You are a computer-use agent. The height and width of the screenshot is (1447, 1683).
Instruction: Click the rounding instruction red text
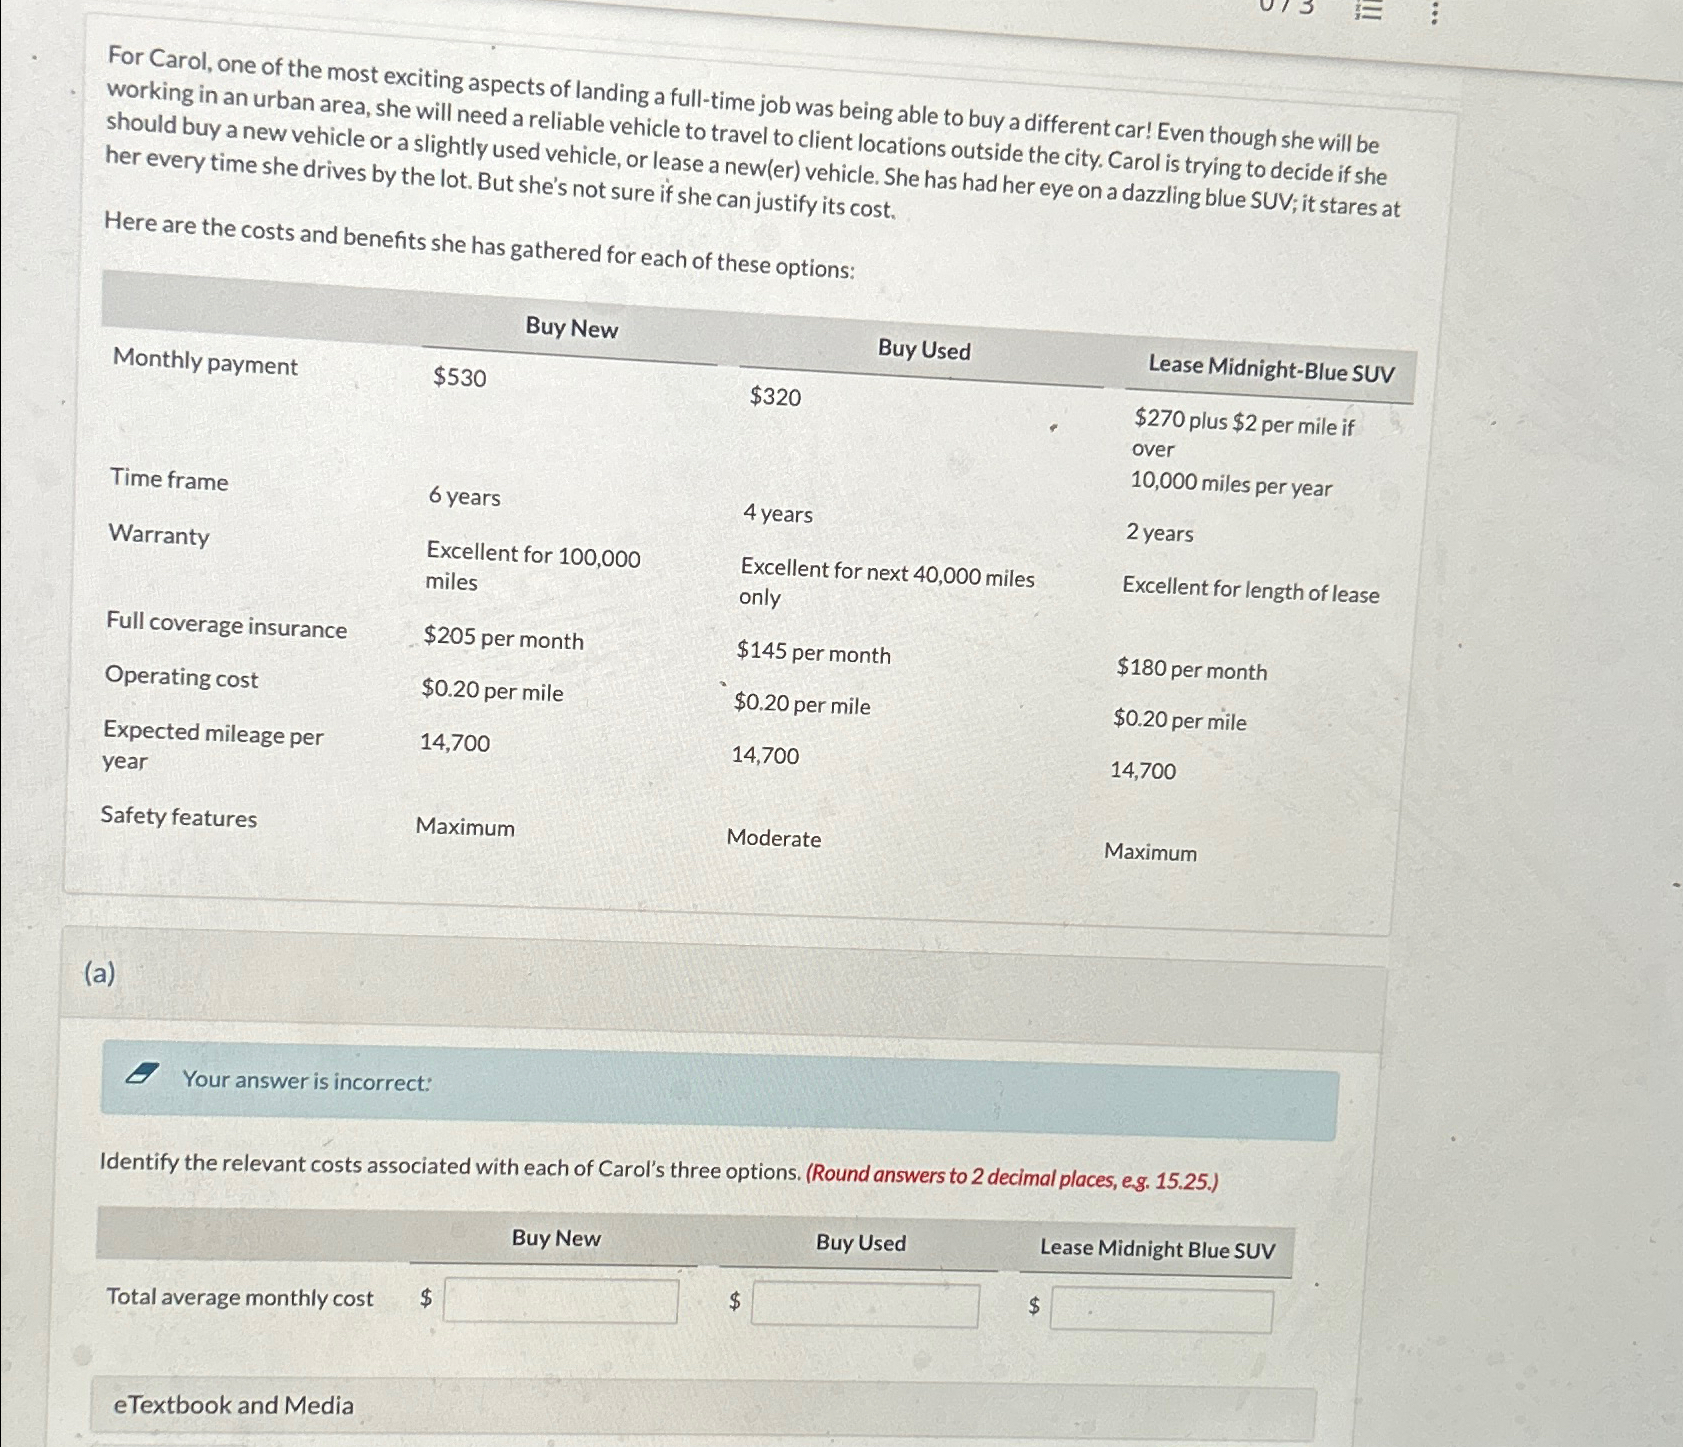[1012, 1177]
